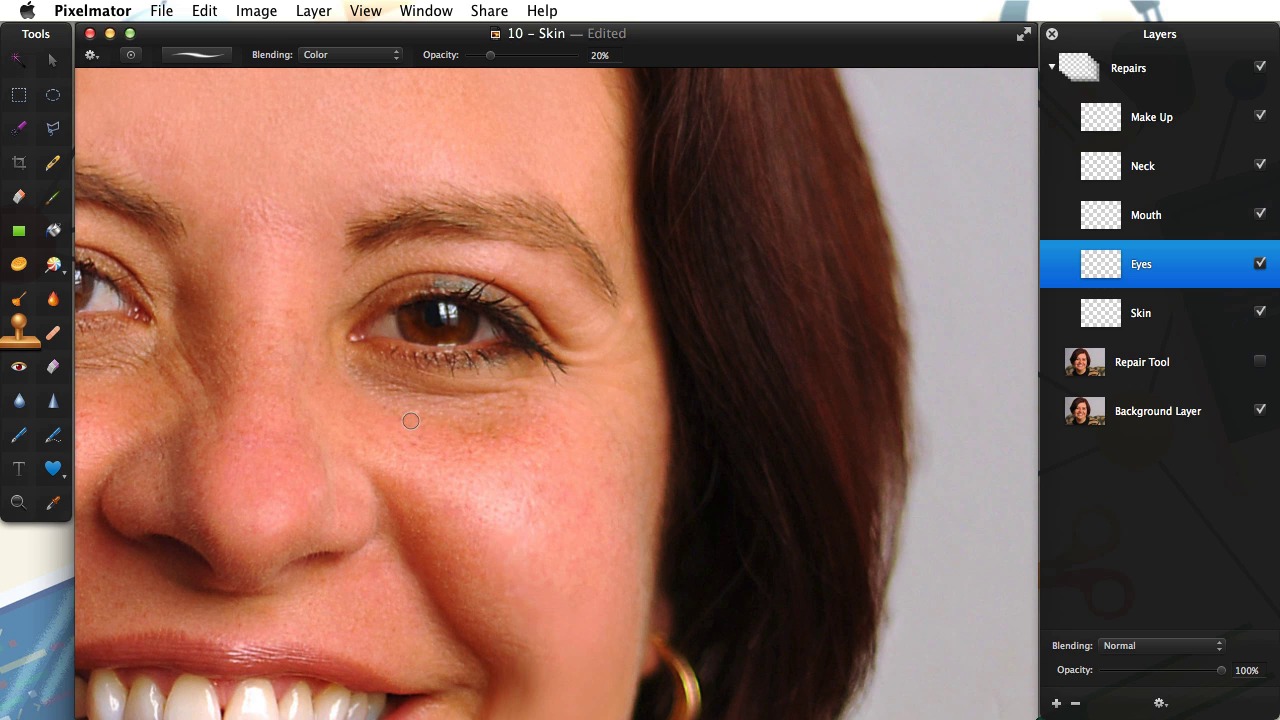The image size is (1280, 720).
Task: Toggle visibility of Mouth layer
Action: pyautogui.click(x=1260, y=213)
